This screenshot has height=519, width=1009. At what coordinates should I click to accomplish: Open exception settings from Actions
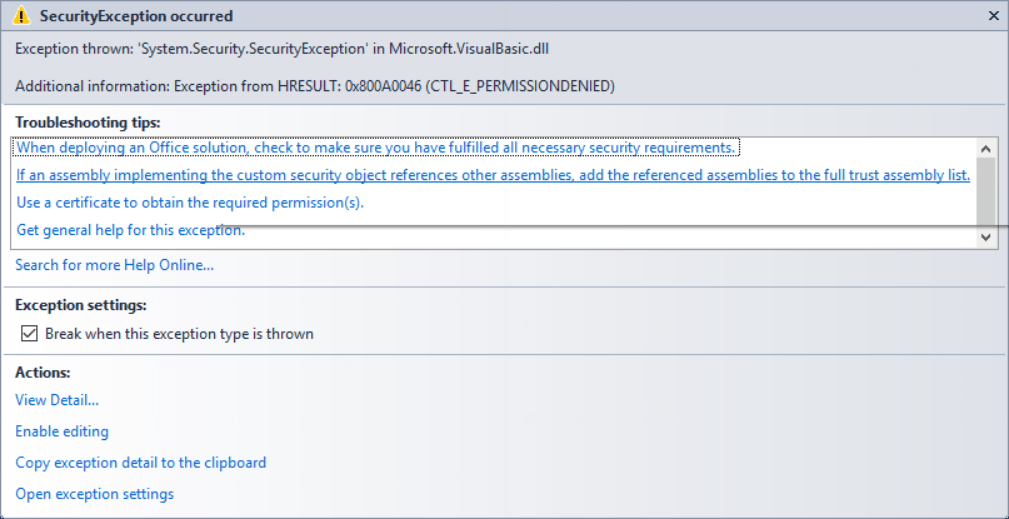pos(95,494)
